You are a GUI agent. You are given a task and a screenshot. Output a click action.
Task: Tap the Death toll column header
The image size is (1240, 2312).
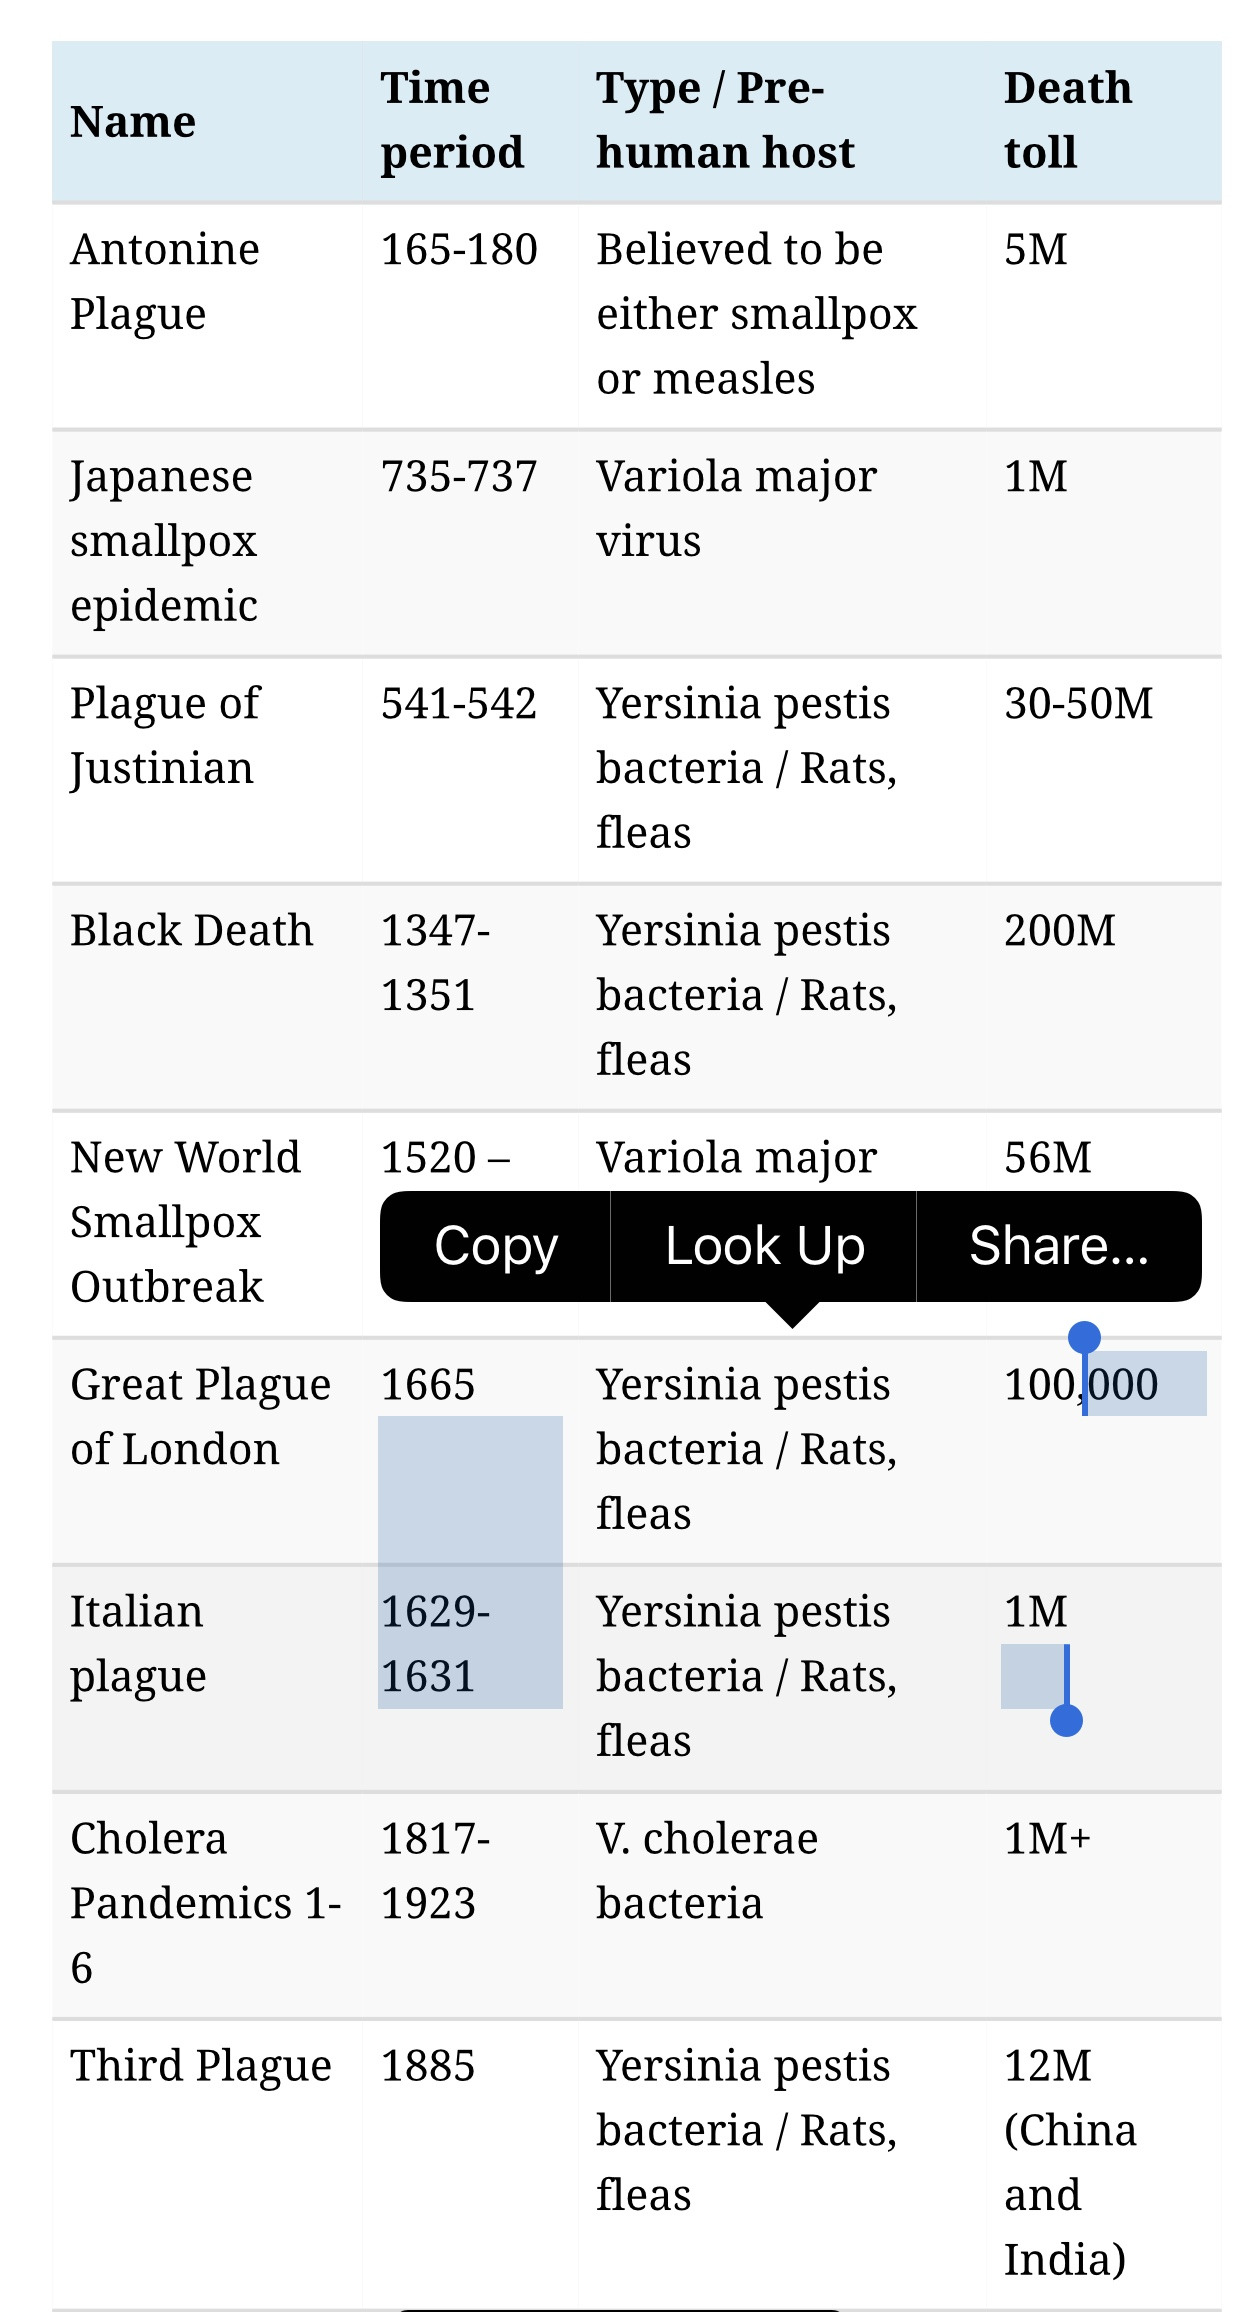coord(1068,120)
